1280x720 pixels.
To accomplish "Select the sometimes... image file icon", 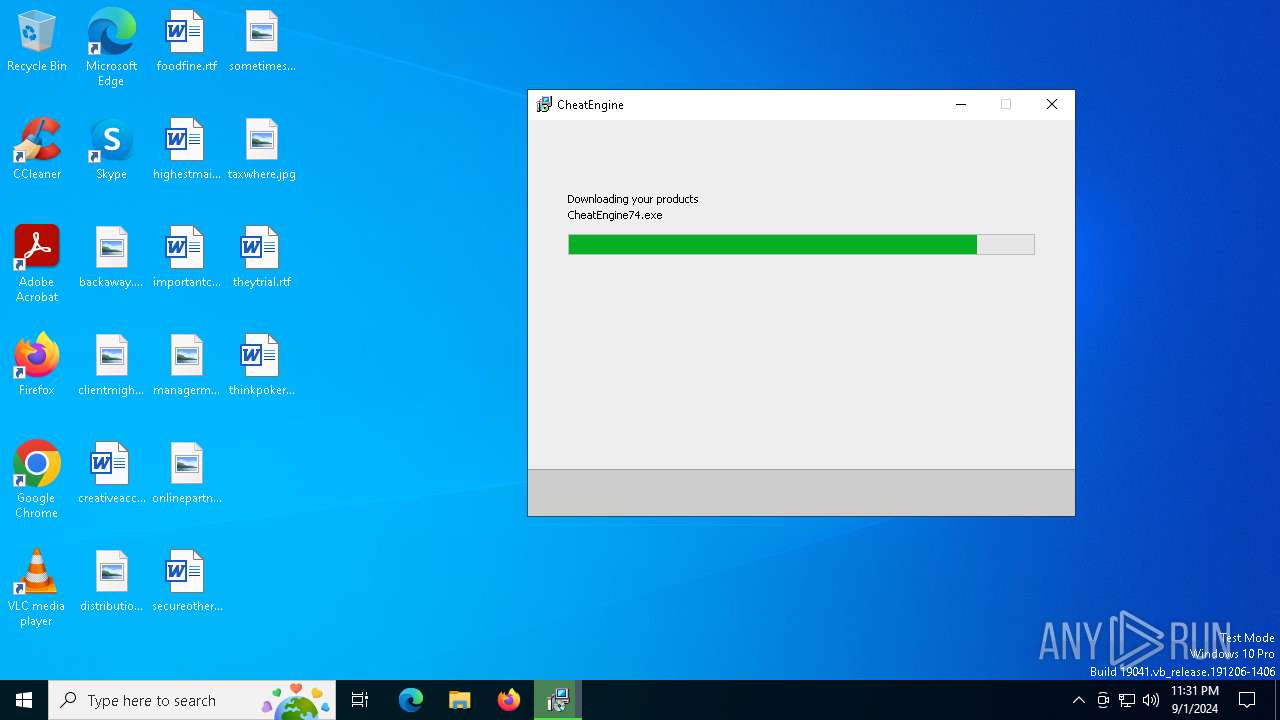I will (262, 42).
